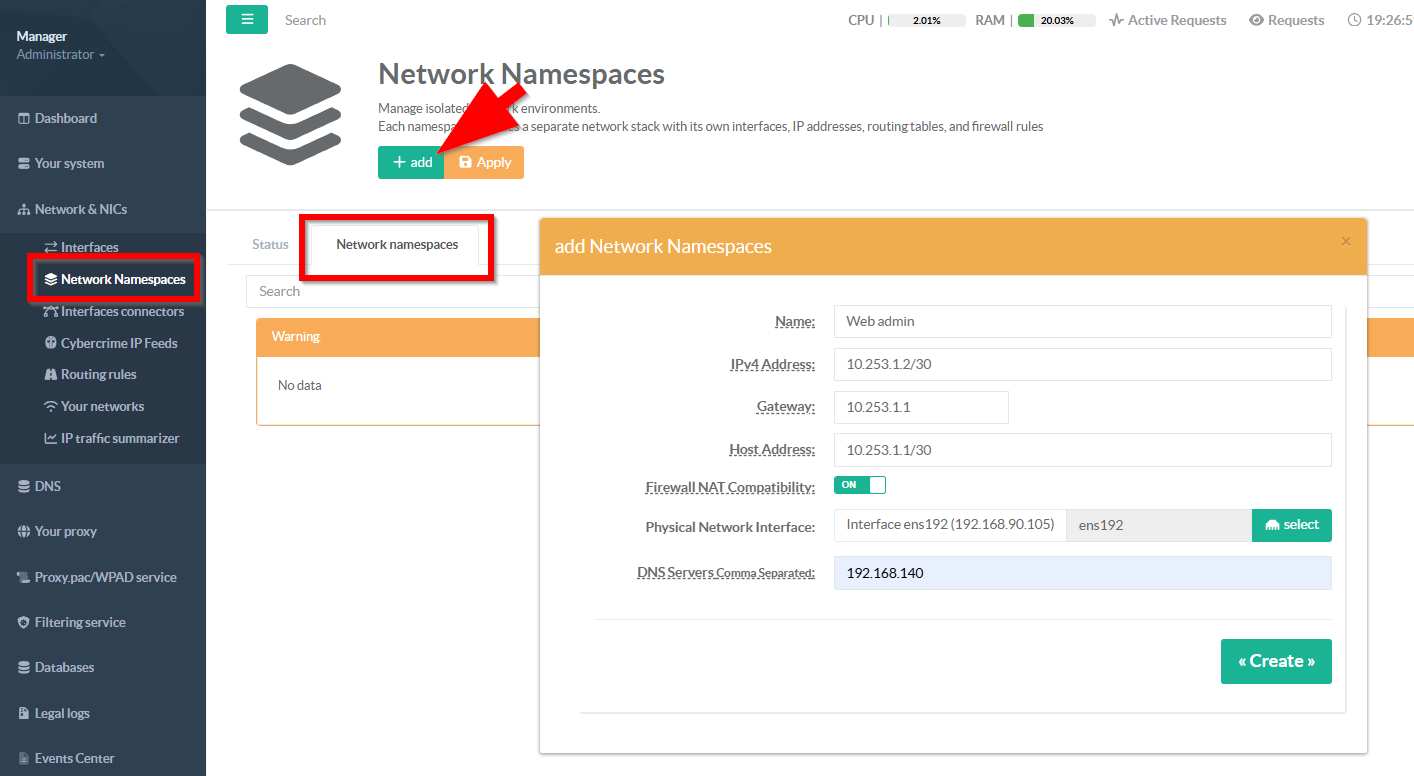Click the Filtering service shield item
This screenshot has height=776, width=1414.
(79, 622)
